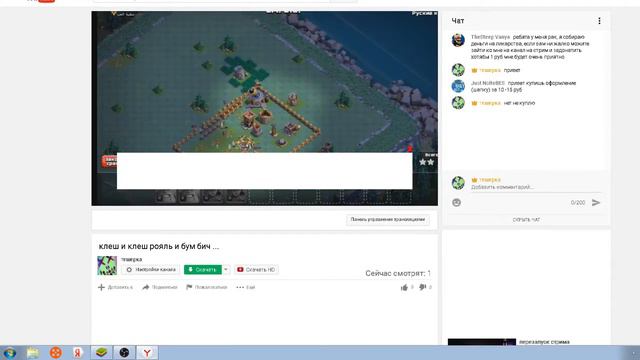Open the Windows Start button

9,353
